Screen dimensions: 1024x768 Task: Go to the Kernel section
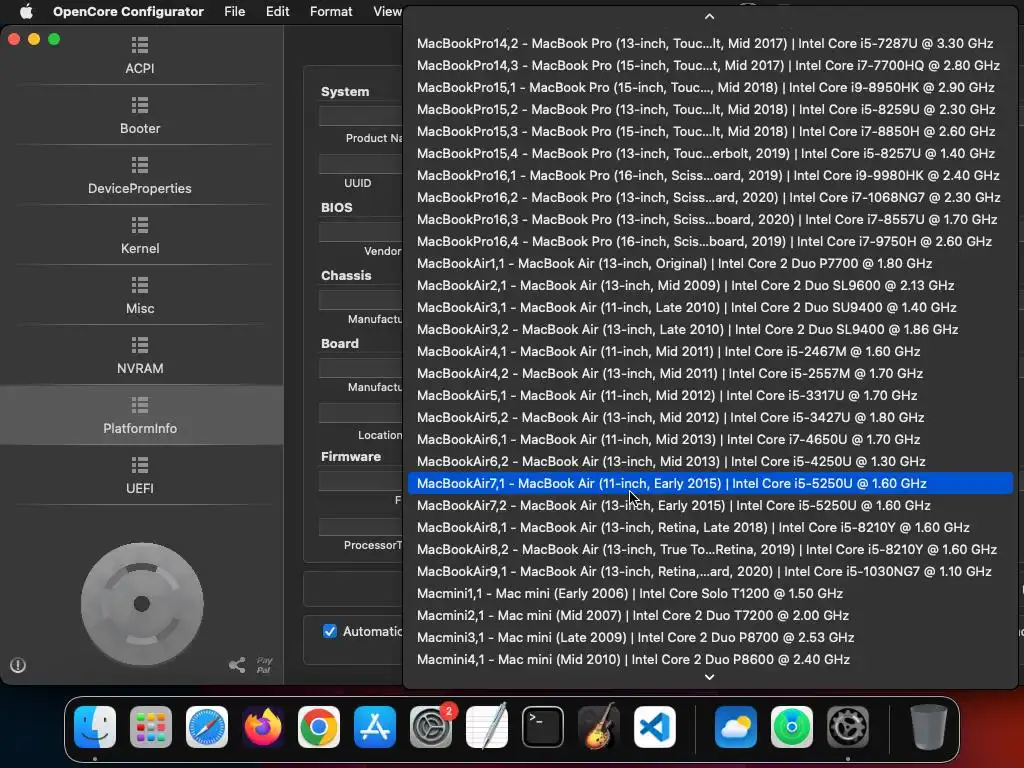click(x=140, y=235)
